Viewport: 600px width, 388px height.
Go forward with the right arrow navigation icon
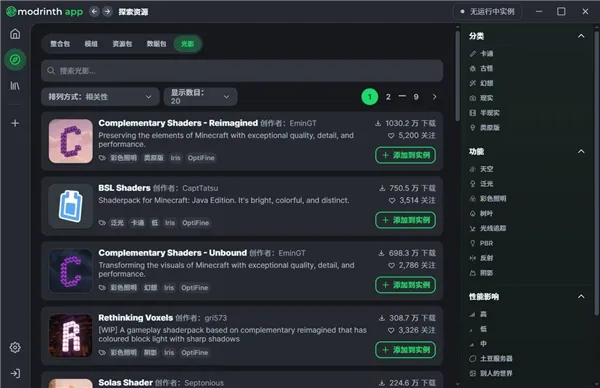point(108,11)
